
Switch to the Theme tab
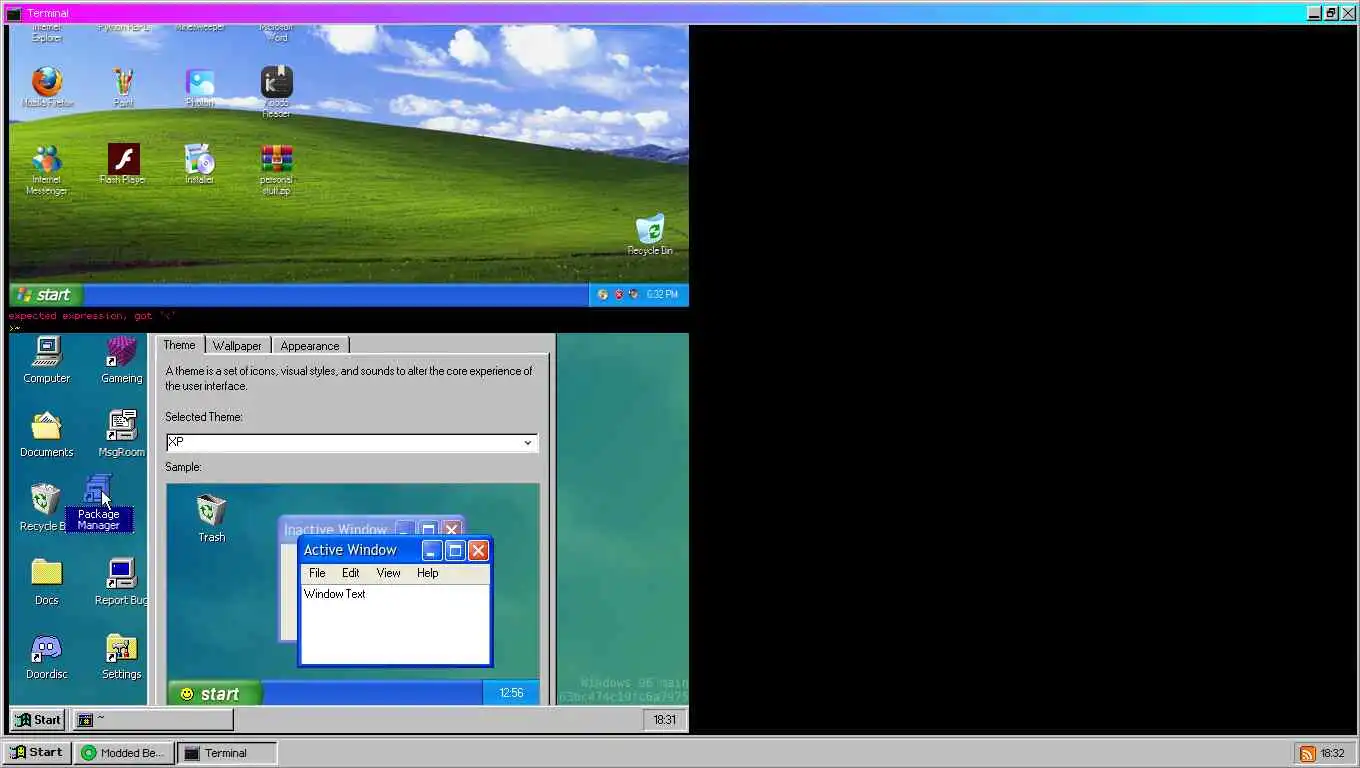179,345
